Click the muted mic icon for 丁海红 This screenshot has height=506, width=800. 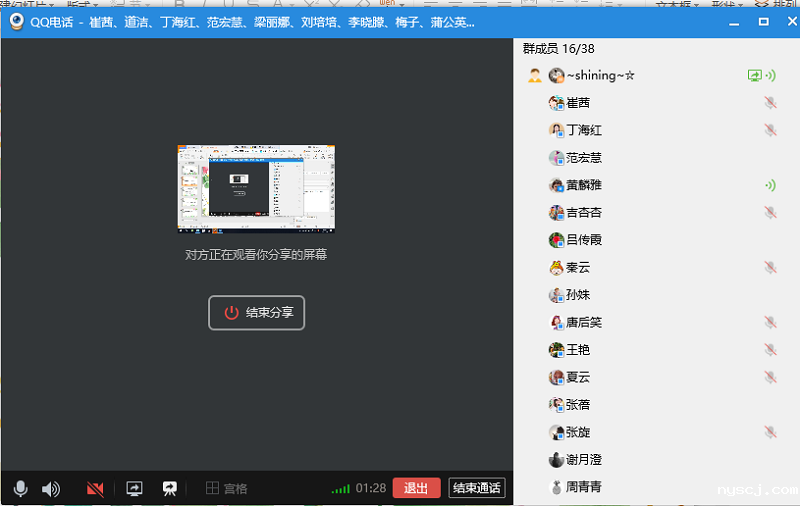770,131
